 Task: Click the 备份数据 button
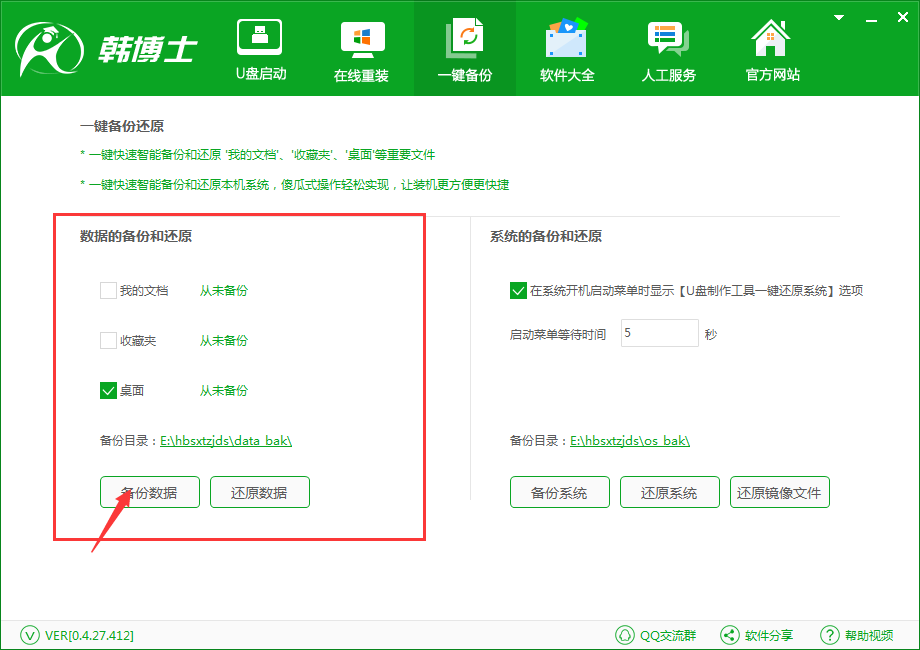pyautogui.click(x=149, y=492)
